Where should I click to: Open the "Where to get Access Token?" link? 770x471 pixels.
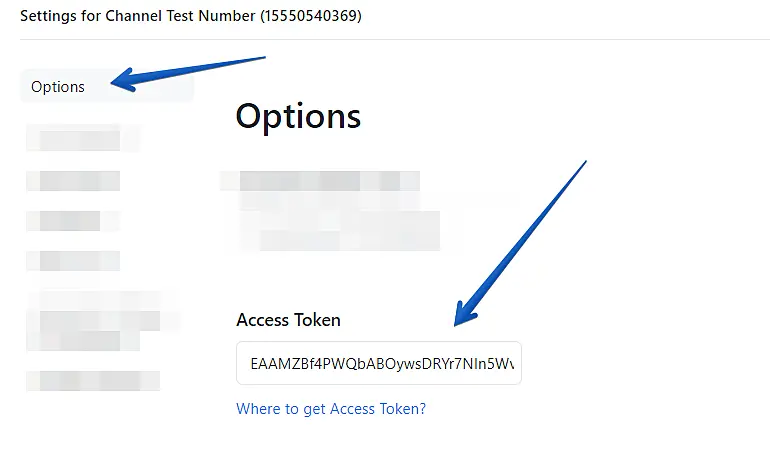(x=330, y=409)
